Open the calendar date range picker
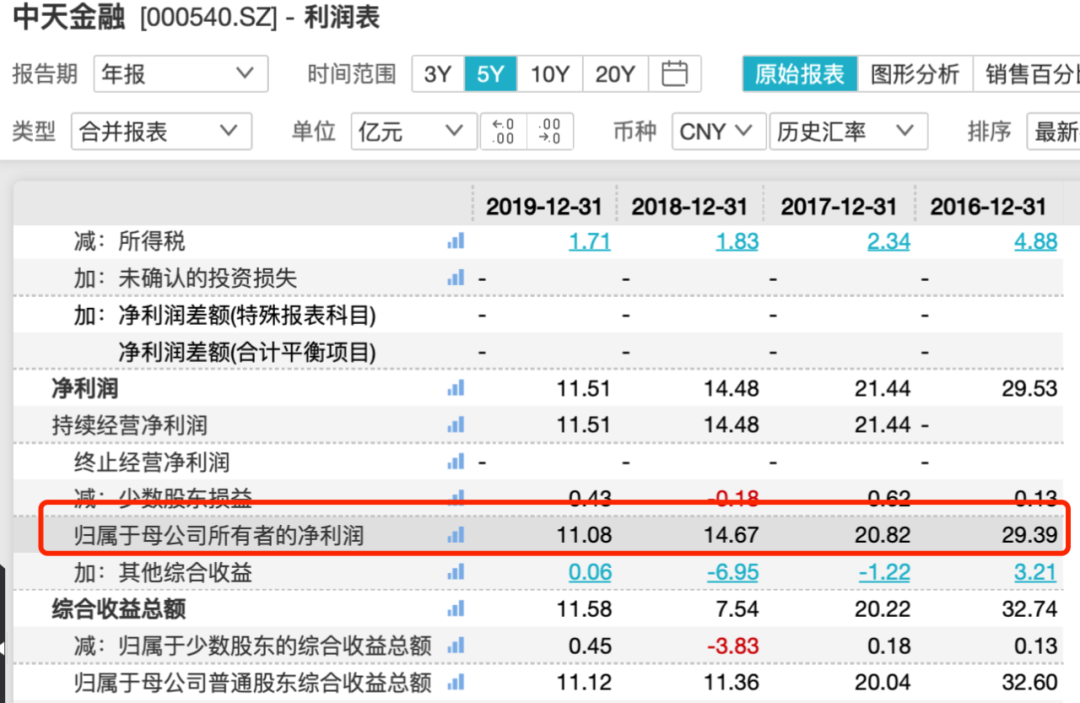Image resolution: width=1080 pixels, height=703 pixels. click(x=674, y=74)
